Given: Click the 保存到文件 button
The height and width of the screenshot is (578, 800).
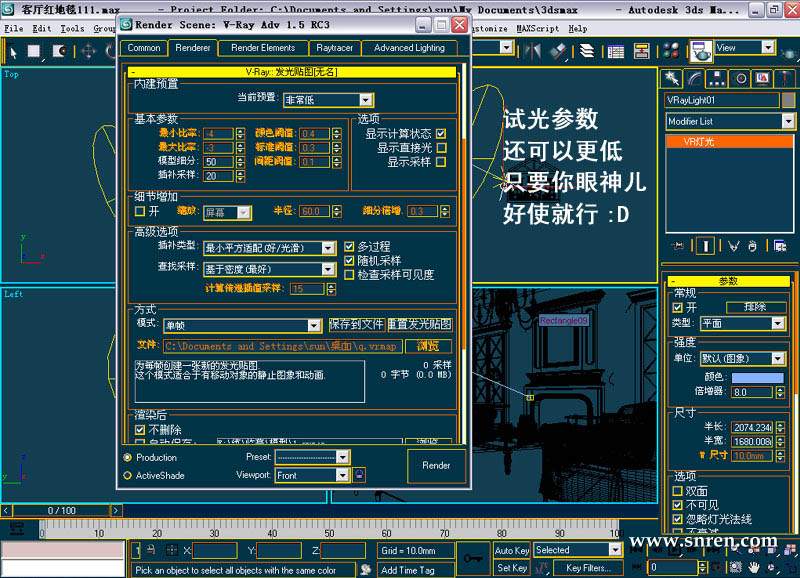Looking at the screenshot, I should pos(356,324).
